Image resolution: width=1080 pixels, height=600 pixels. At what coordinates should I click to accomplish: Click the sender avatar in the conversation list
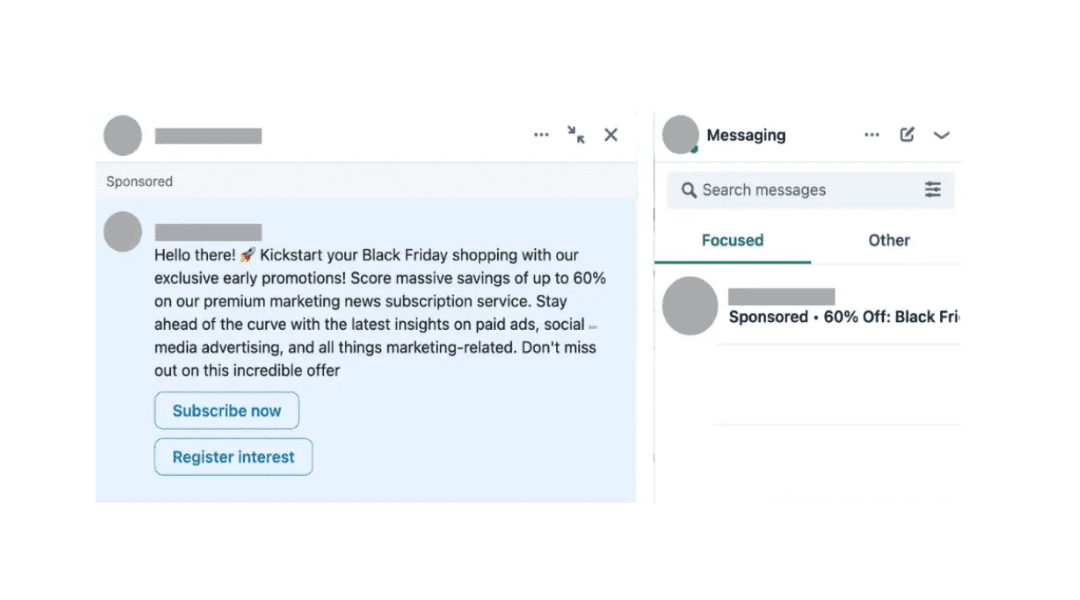click(x=689, y=306)
